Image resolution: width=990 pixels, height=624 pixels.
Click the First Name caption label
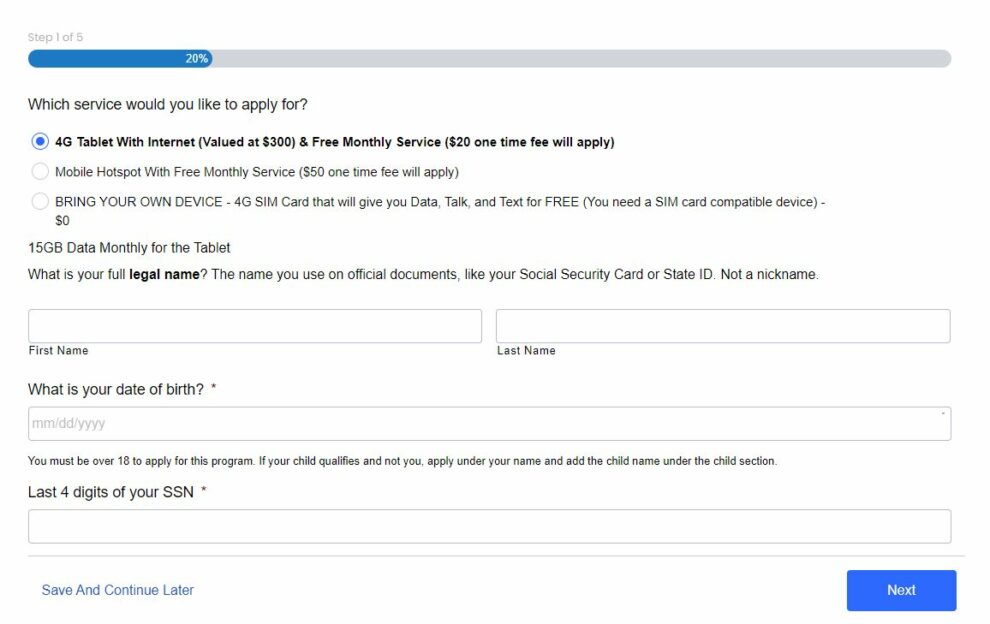(x=58, y=351)
